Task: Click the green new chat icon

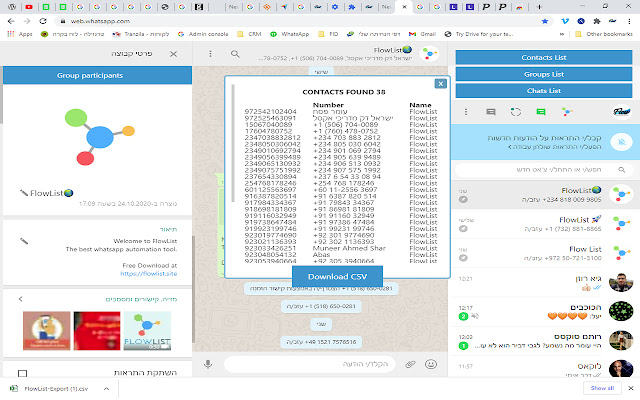Action: (x=541, y=112)
